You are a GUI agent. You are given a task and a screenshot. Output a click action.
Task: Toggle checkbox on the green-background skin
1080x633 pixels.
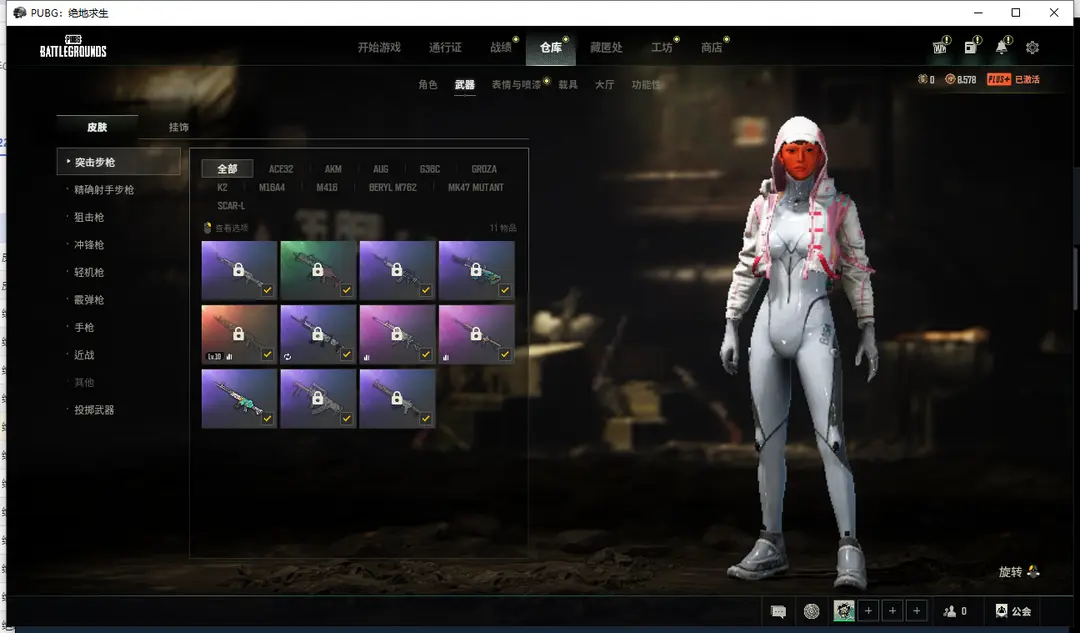coord(346,291)
